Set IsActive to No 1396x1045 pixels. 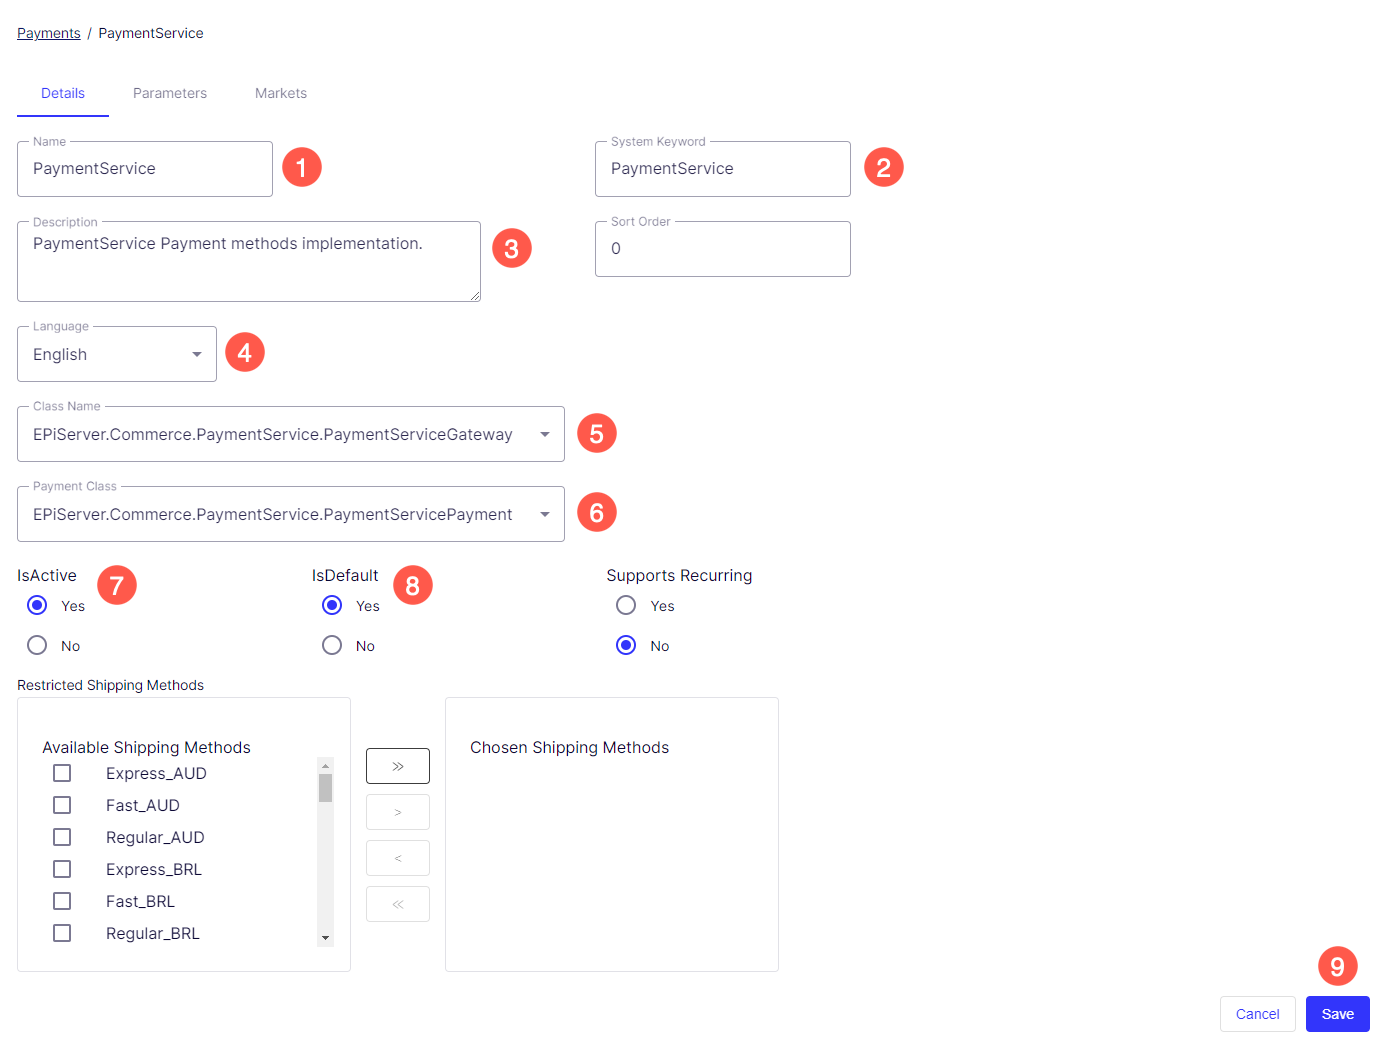(37, 645)
